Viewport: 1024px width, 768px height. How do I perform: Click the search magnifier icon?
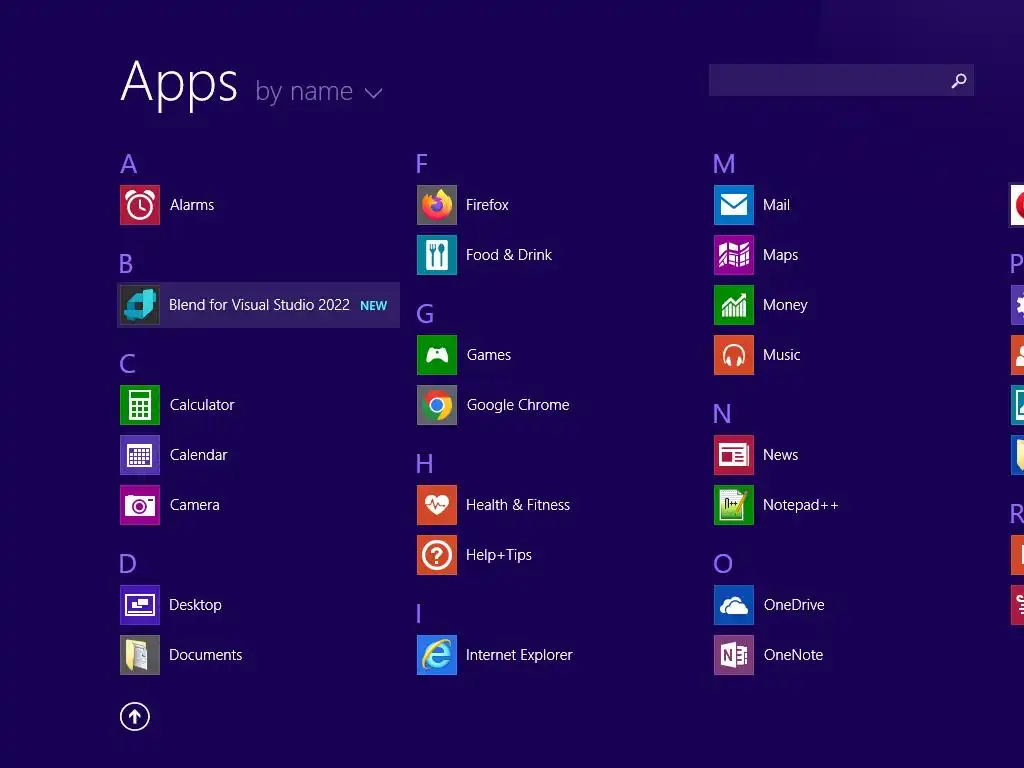pos(959,80)
